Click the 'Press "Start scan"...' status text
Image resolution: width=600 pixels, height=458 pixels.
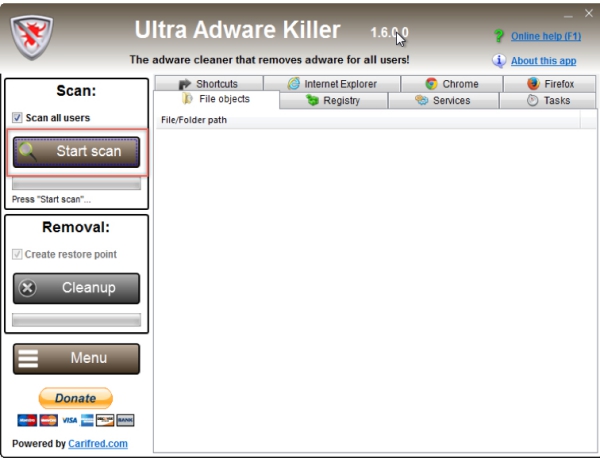(x=51, y=199)
